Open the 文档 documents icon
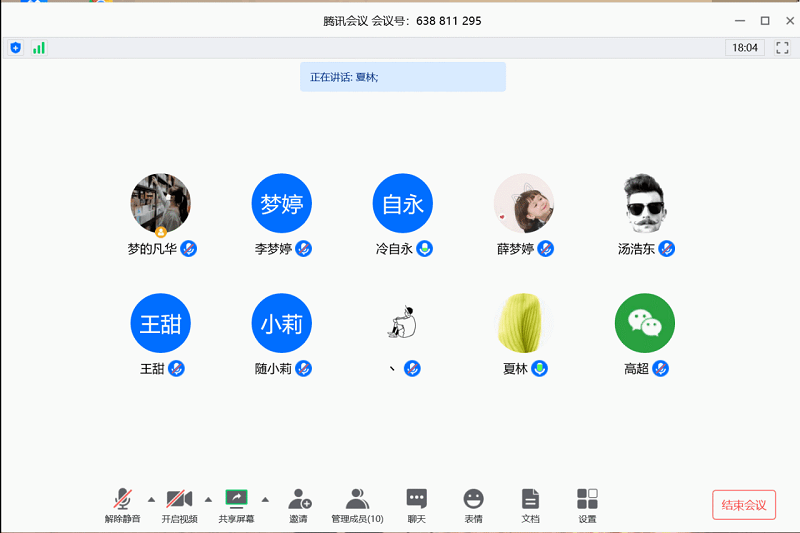The image size is (800, 533). coord(530,505)
